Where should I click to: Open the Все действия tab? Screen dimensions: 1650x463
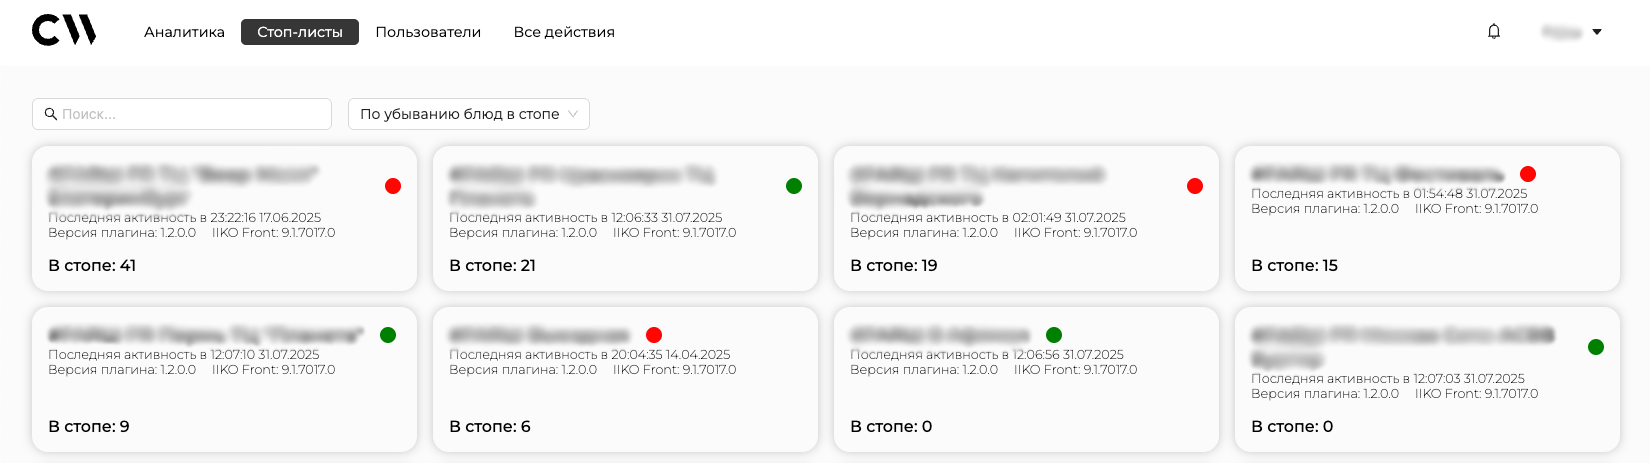click(x=564, y=32)
